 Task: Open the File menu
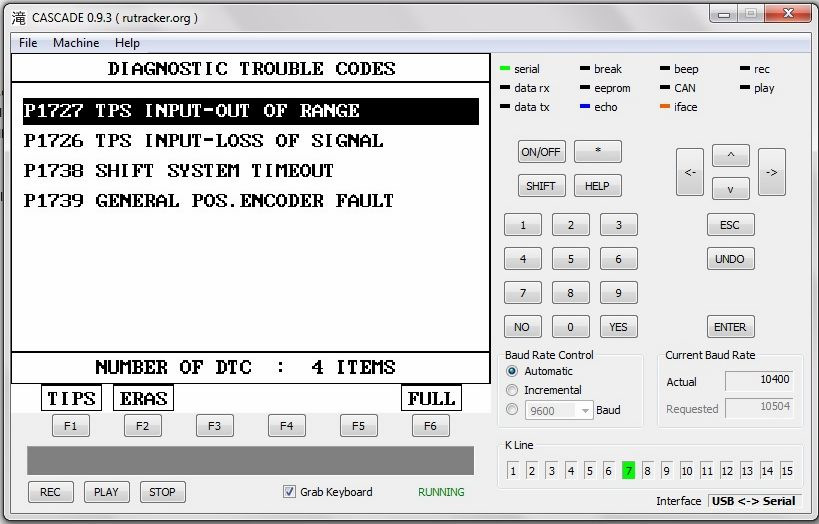point(28,43)
